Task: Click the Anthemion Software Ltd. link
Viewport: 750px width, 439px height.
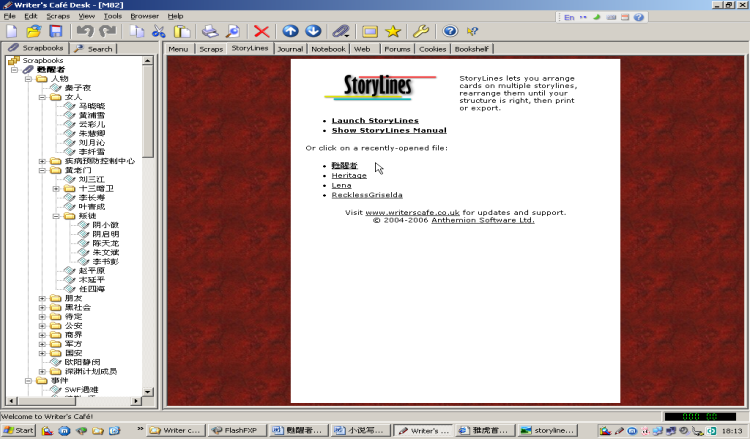Action: pos(483,220)
